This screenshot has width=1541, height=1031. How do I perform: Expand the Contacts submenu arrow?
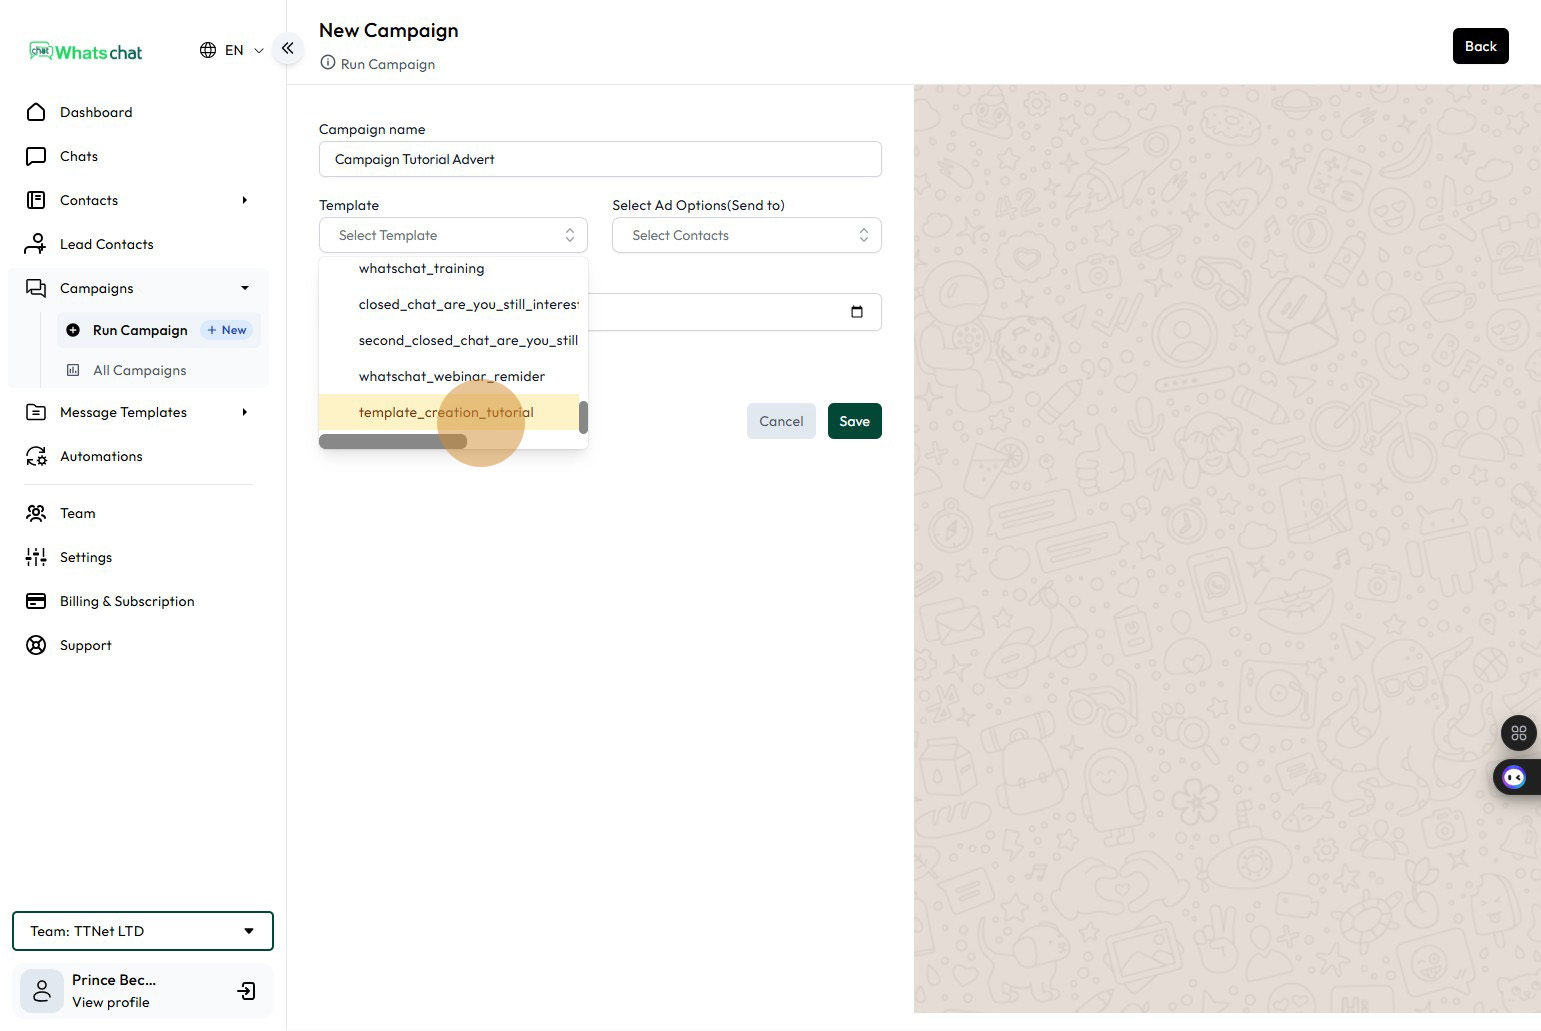click(x=244, y=200)
